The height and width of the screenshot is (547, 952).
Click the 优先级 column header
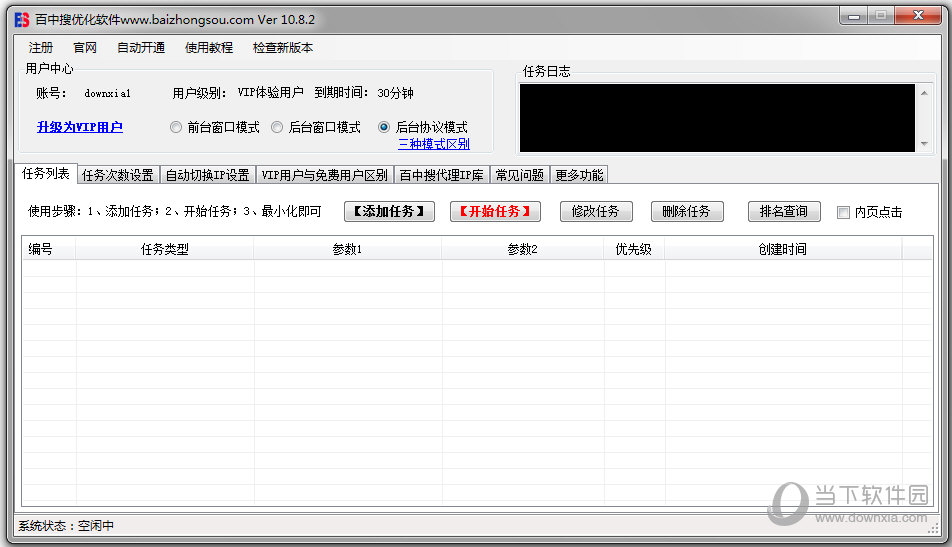pyautogui.click(x=634, y=249)
